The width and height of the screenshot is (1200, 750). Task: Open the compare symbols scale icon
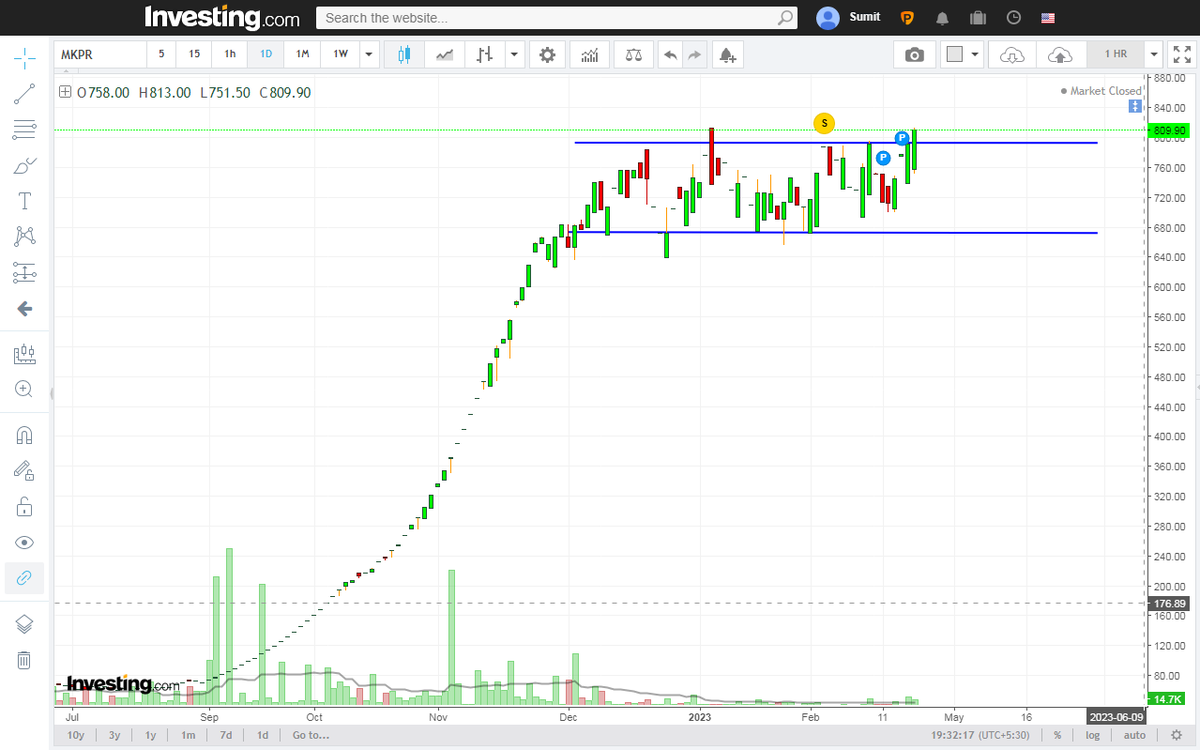[x=634, y=55]
